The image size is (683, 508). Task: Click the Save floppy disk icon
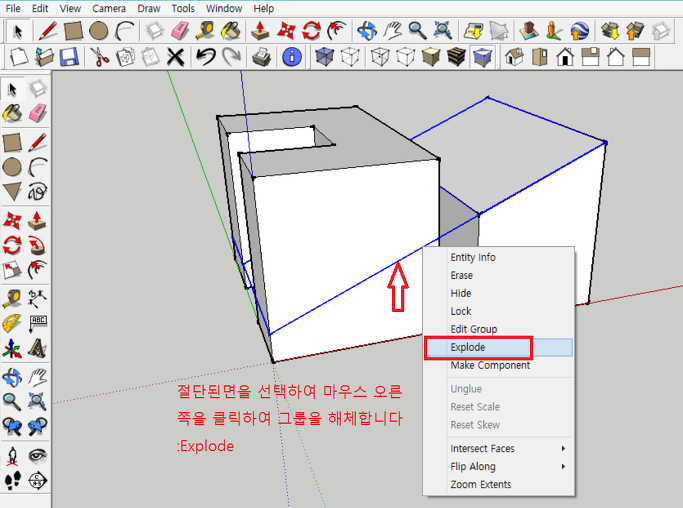(69, 57)
